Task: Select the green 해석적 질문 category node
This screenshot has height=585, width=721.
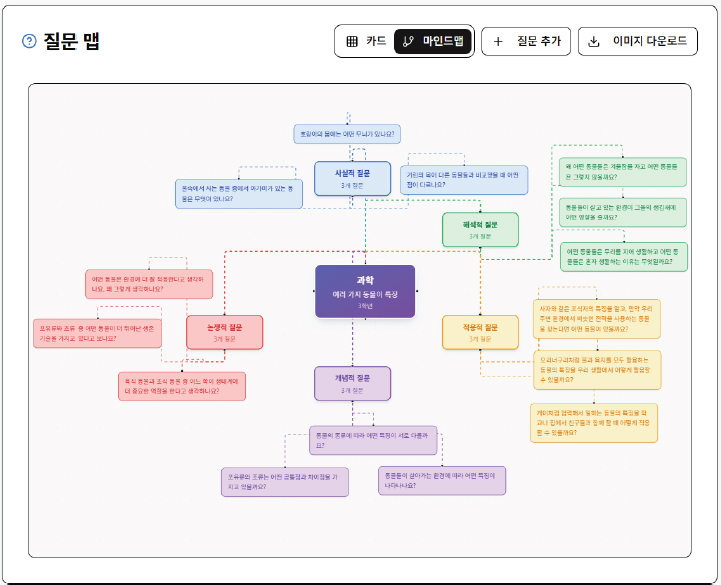Action: click(x=480, y=230)
